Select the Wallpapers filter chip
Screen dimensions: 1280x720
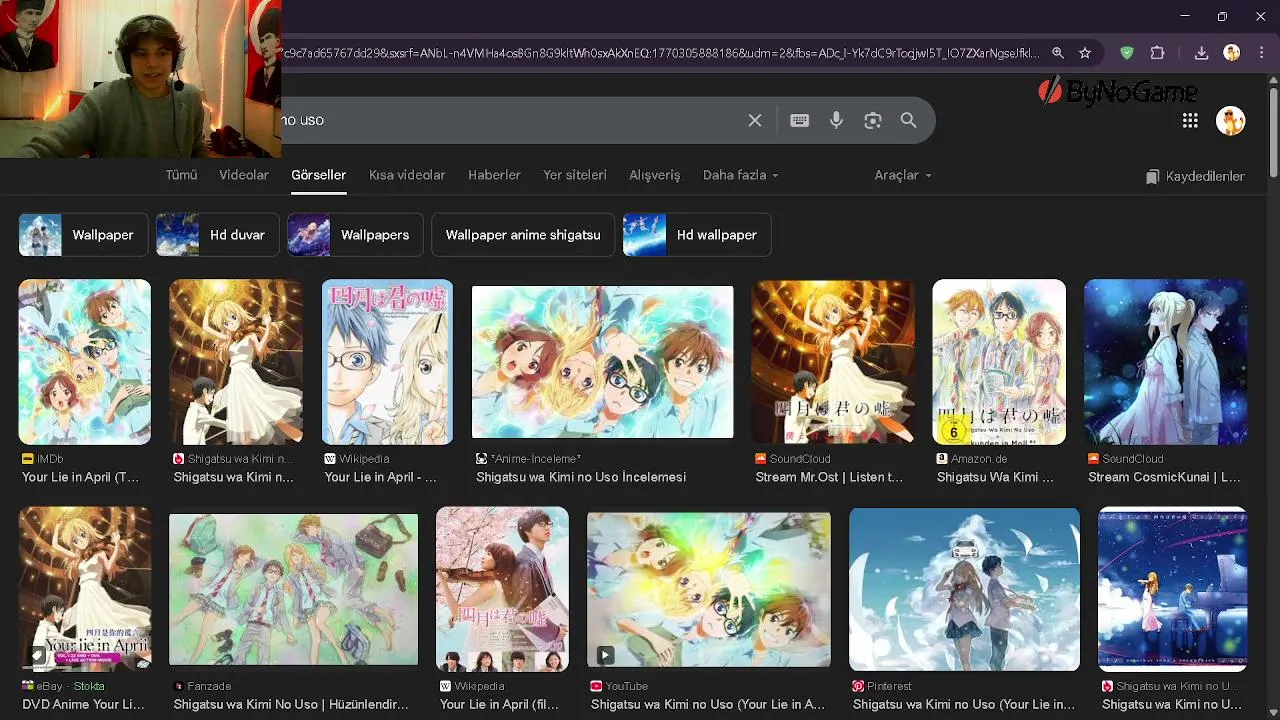355,235
